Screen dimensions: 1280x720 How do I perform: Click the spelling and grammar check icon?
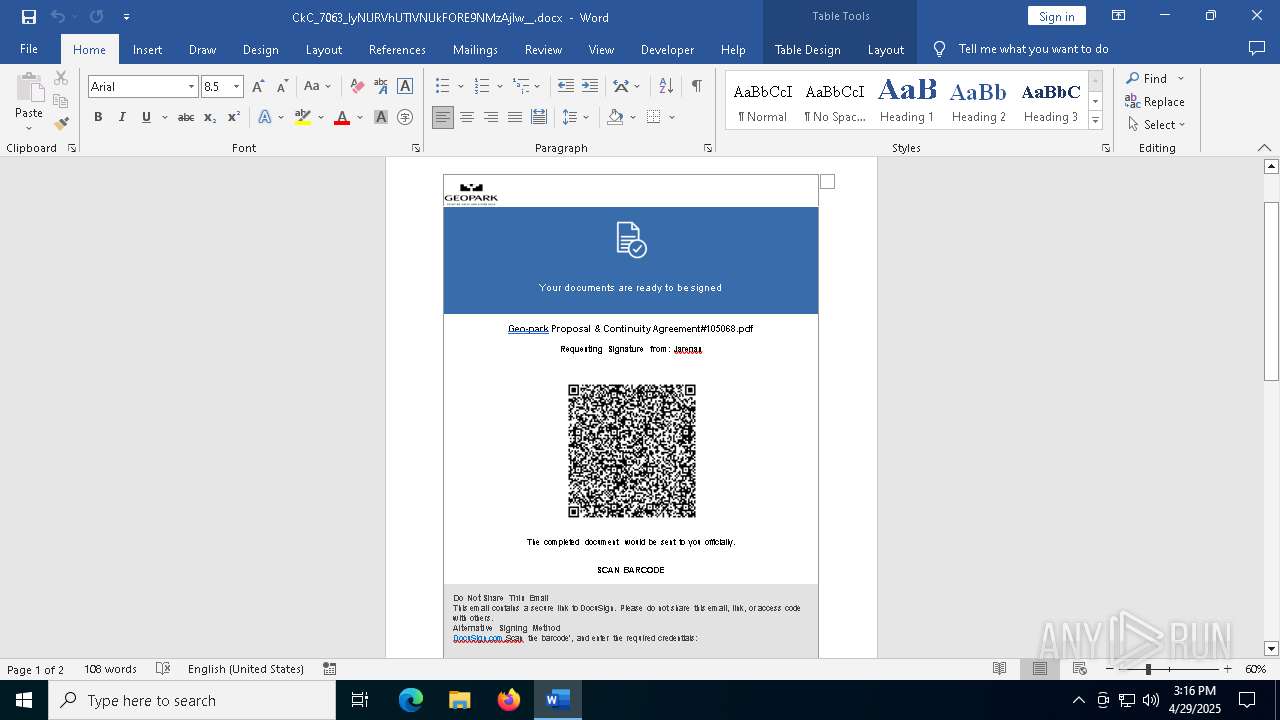click(163, 669)
